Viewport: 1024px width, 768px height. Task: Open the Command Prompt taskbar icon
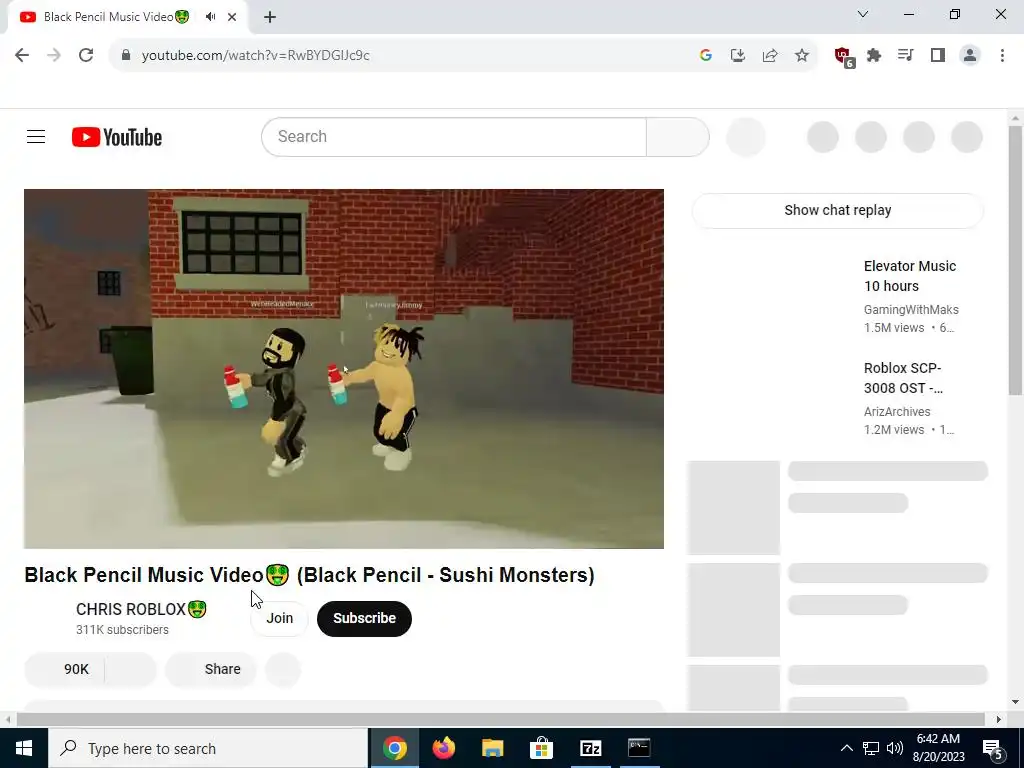pyautogui.click(x=639, y=748)
